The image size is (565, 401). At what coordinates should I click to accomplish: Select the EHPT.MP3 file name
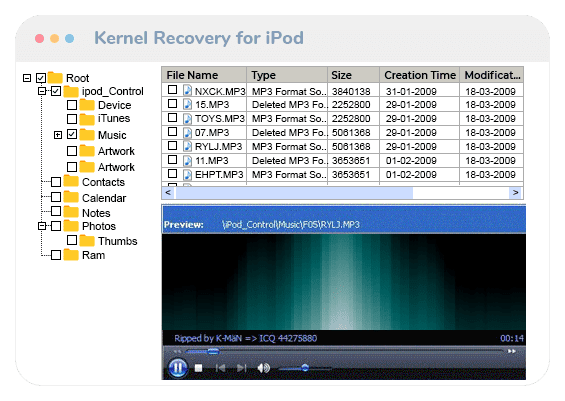(219, 175)
